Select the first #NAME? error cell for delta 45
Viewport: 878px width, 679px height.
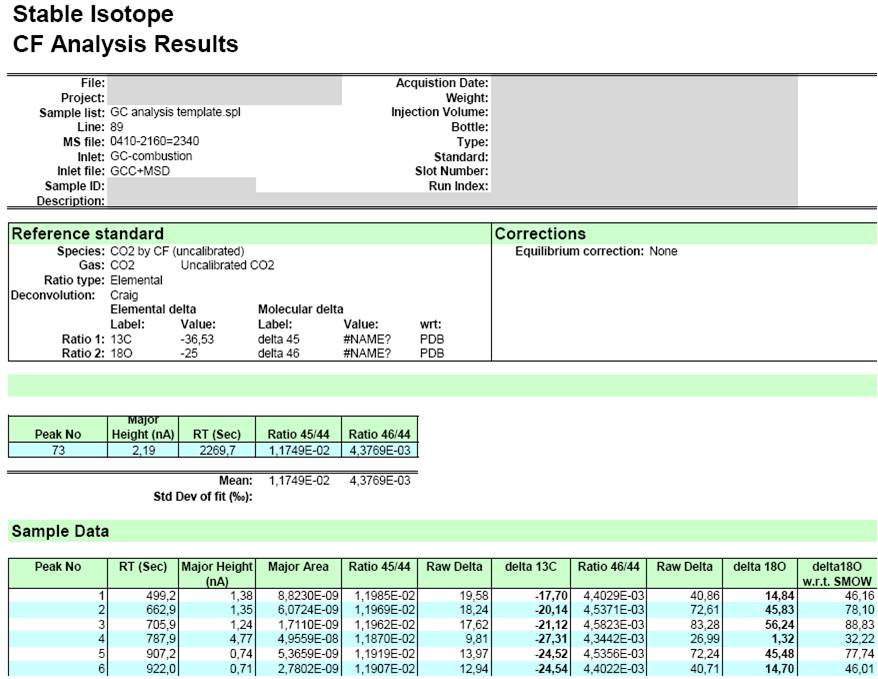(367, 339)
